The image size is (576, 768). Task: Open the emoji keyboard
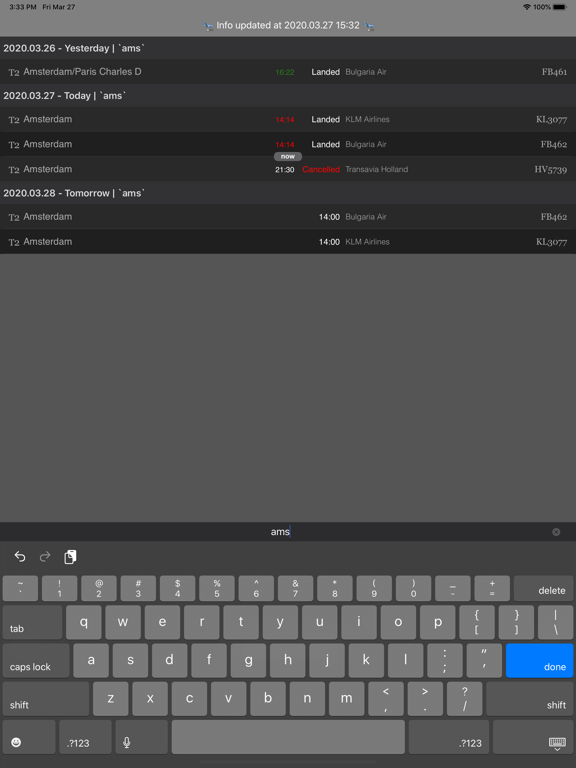[x=29, y=737]
